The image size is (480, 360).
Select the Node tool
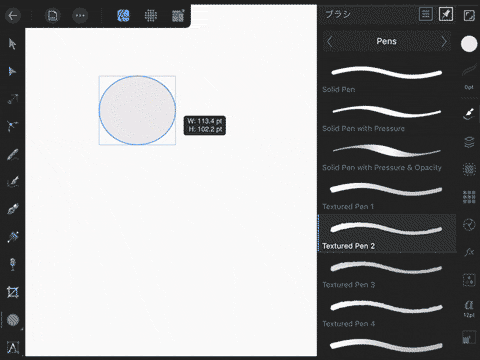coord(12,71)
